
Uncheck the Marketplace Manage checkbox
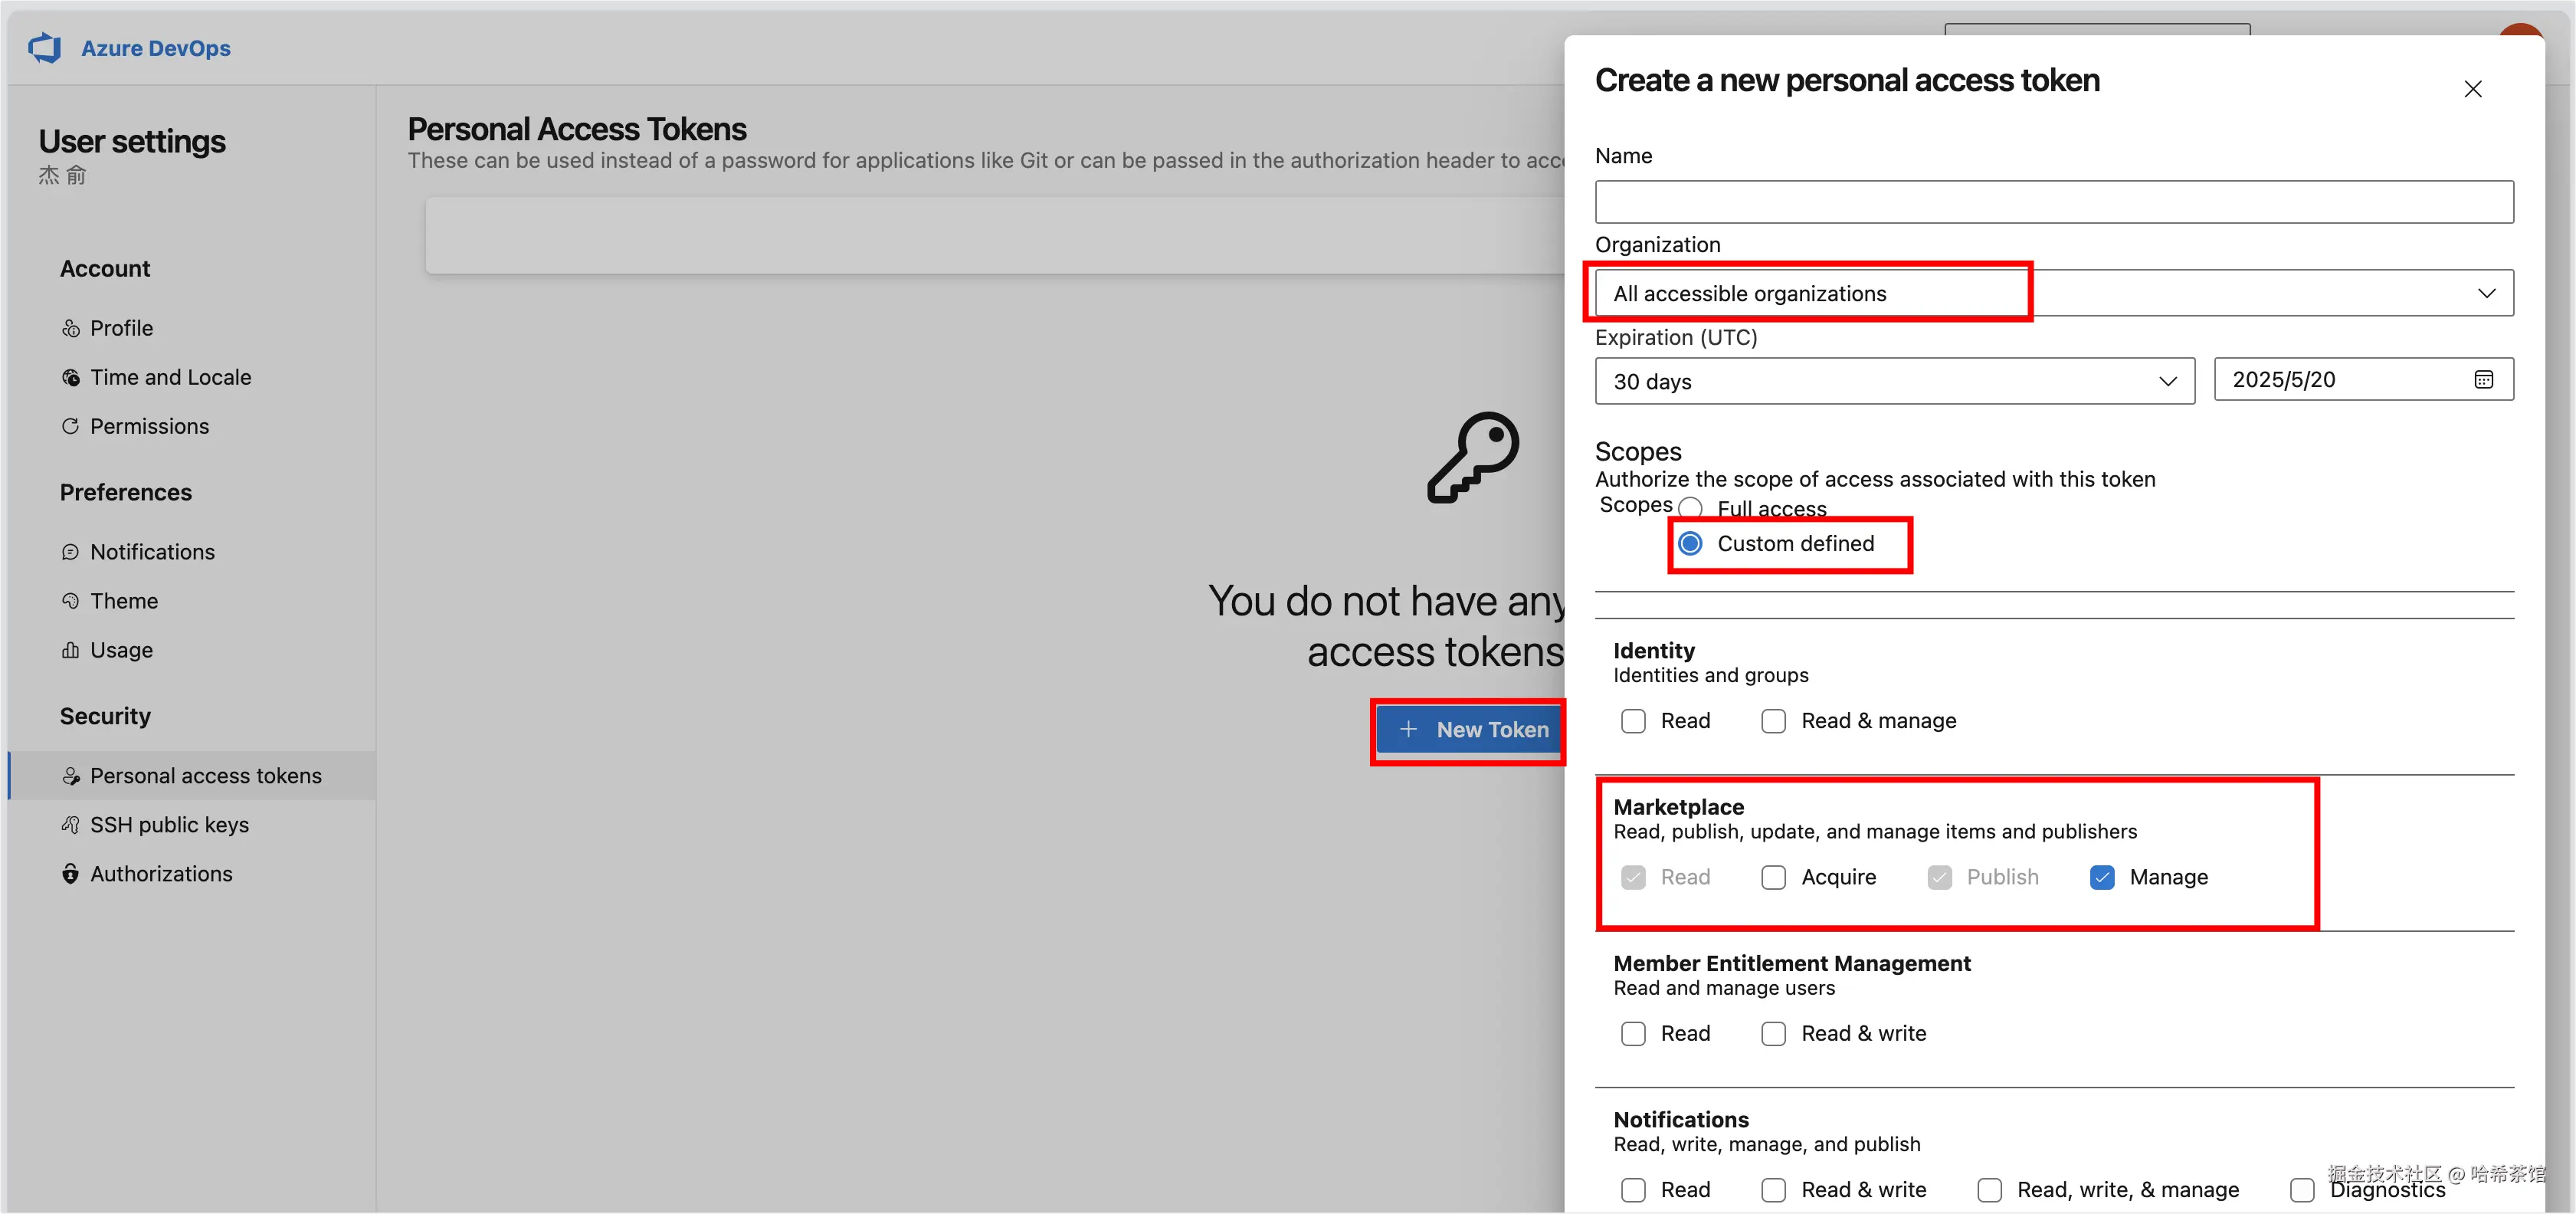tap(2101, 877)
